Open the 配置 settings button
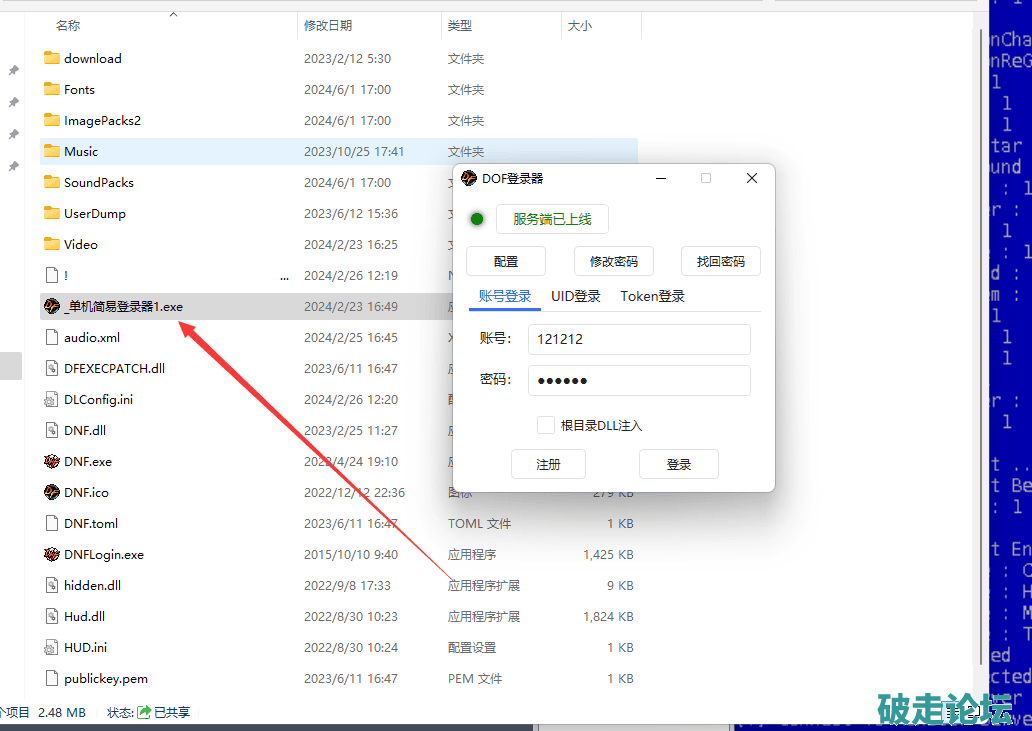1032x731 pixels. coord(506,262)
